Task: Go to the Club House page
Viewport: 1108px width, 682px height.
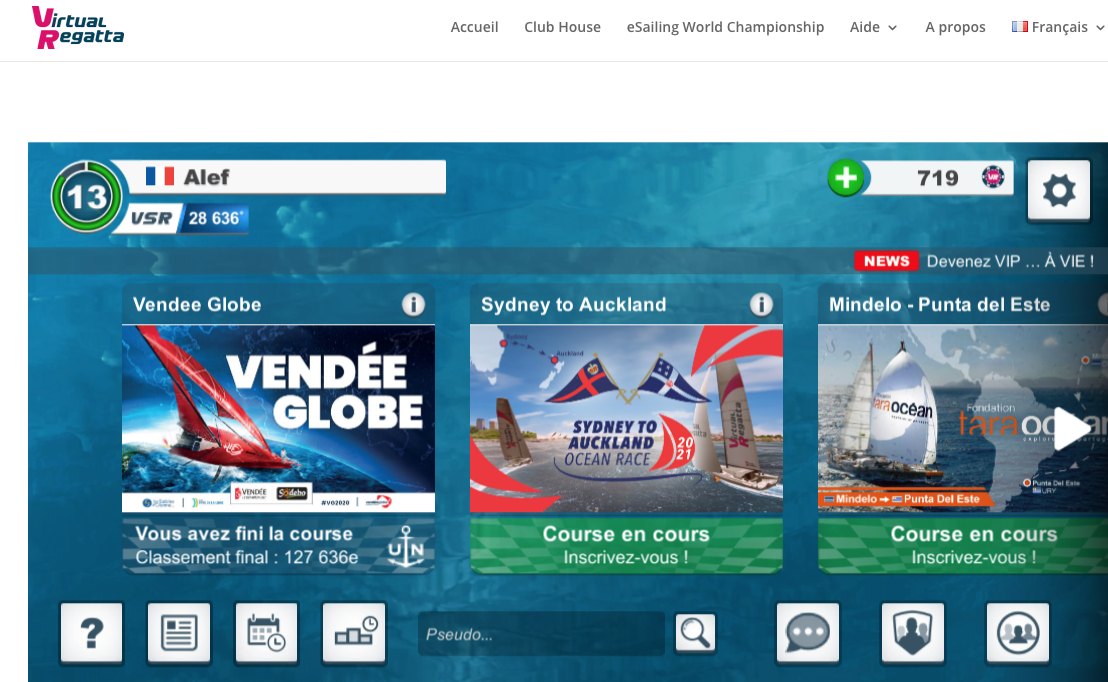Action: click(562, 27)
